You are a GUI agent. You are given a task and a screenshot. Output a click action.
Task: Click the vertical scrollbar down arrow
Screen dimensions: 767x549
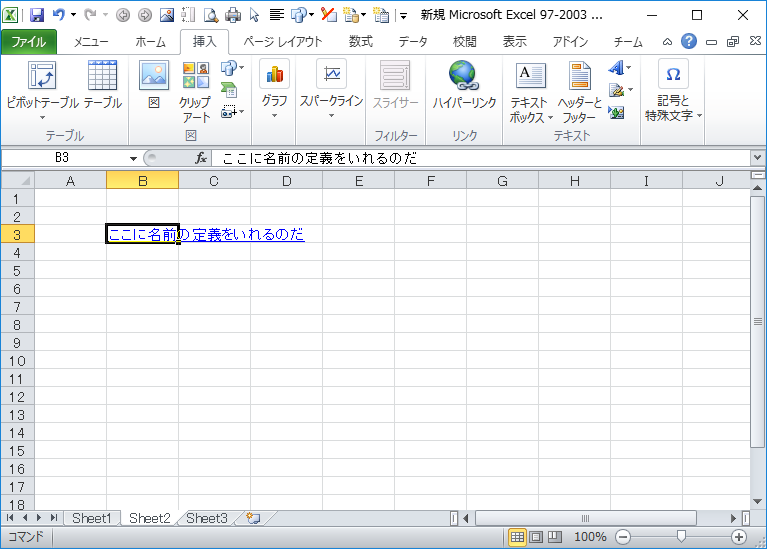pyautogui.click(x=758, y=501)
